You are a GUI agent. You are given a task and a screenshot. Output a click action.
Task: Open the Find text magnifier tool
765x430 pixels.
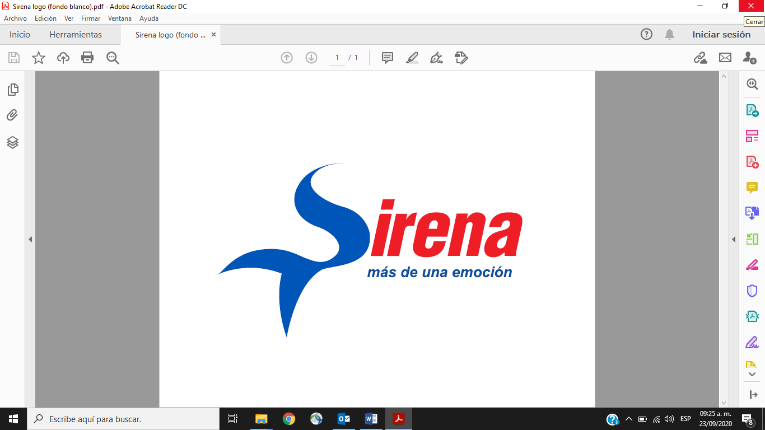click(x=112, y=58)
